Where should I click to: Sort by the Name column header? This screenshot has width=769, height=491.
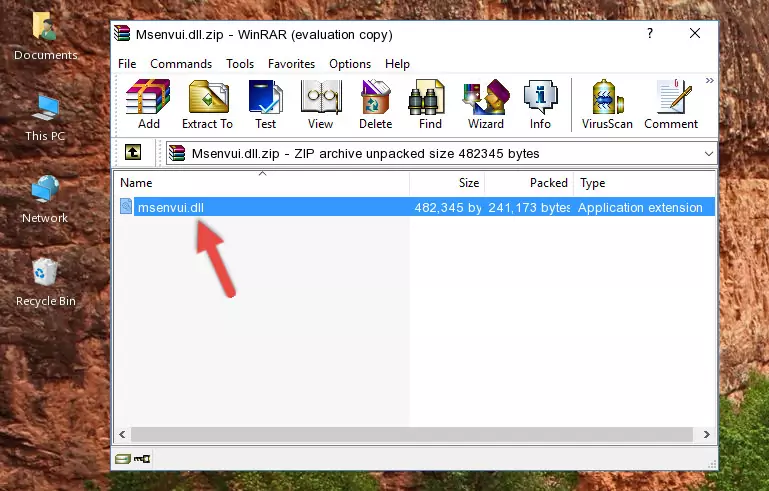pos(262,183)
